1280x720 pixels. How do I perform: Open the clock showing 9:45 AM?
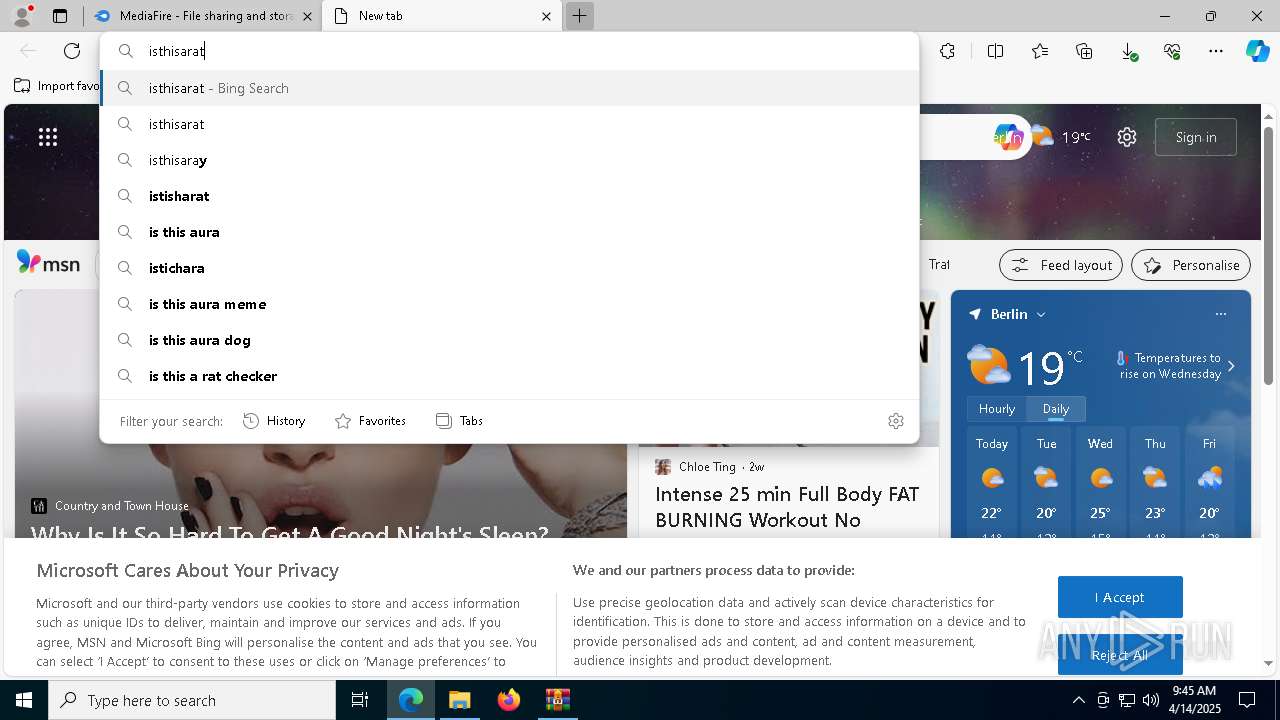point(1194,700)
